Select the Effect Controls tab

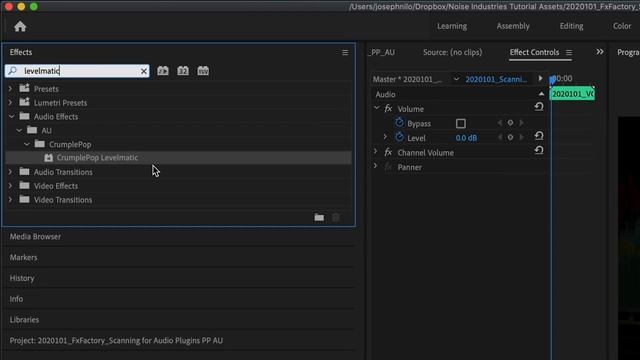(x=534, y=52)
